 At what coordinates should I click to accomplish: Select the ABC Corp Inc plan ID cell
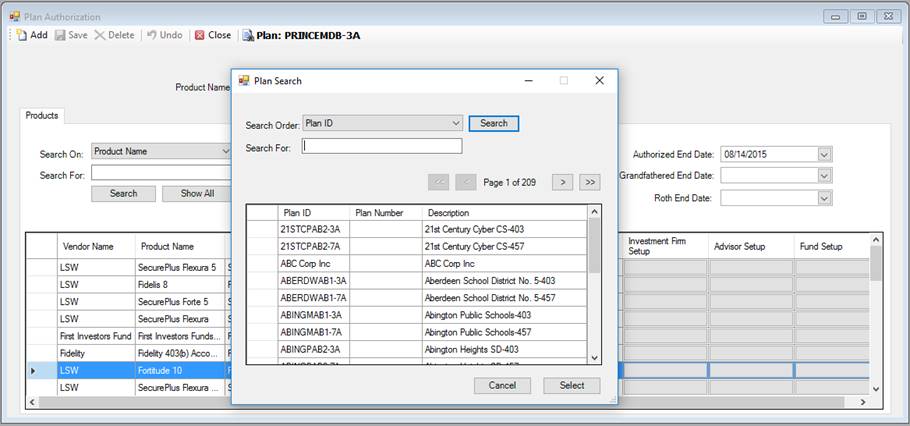pyautogui.click(x=313, y=263)
